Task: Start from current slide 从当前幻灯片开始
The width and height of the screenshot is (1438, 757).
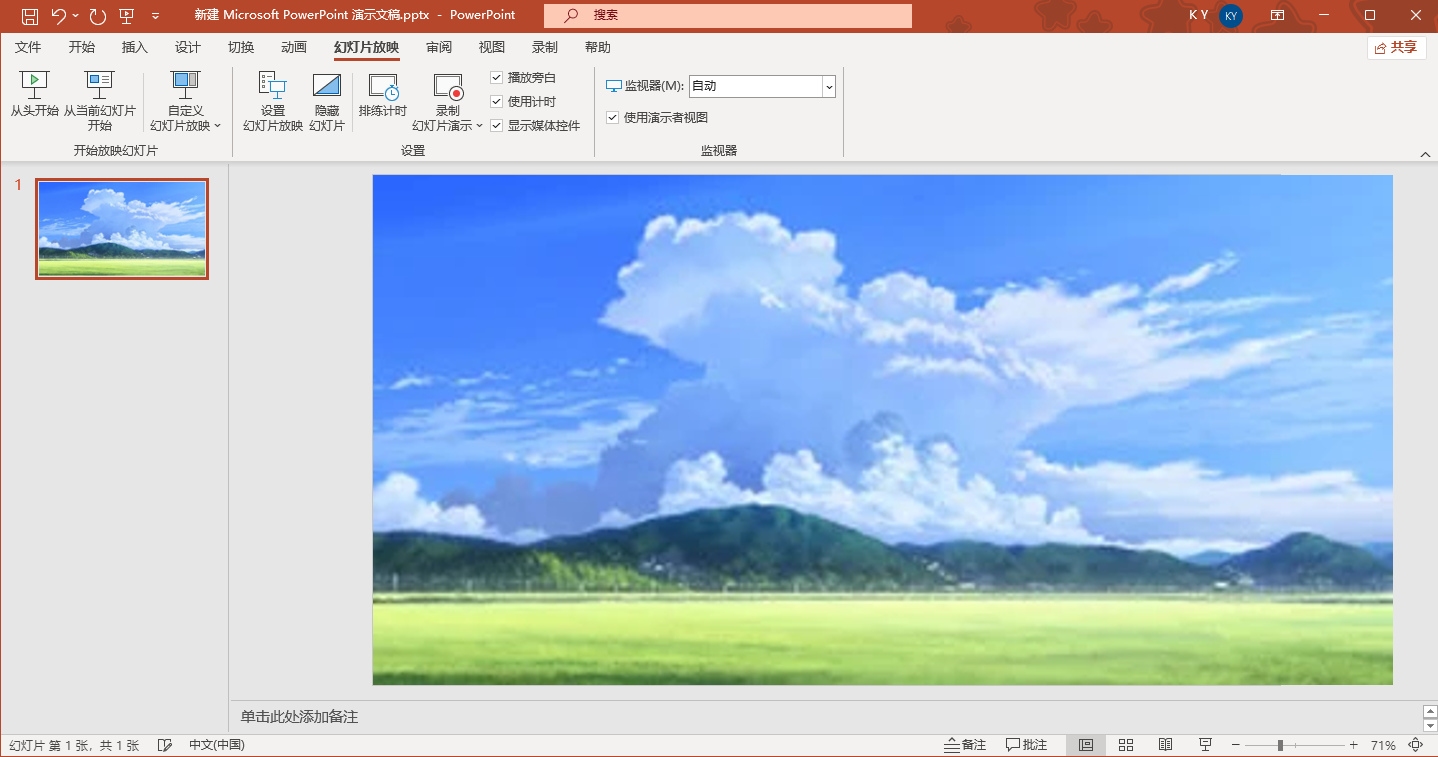Action: (100, 102)
